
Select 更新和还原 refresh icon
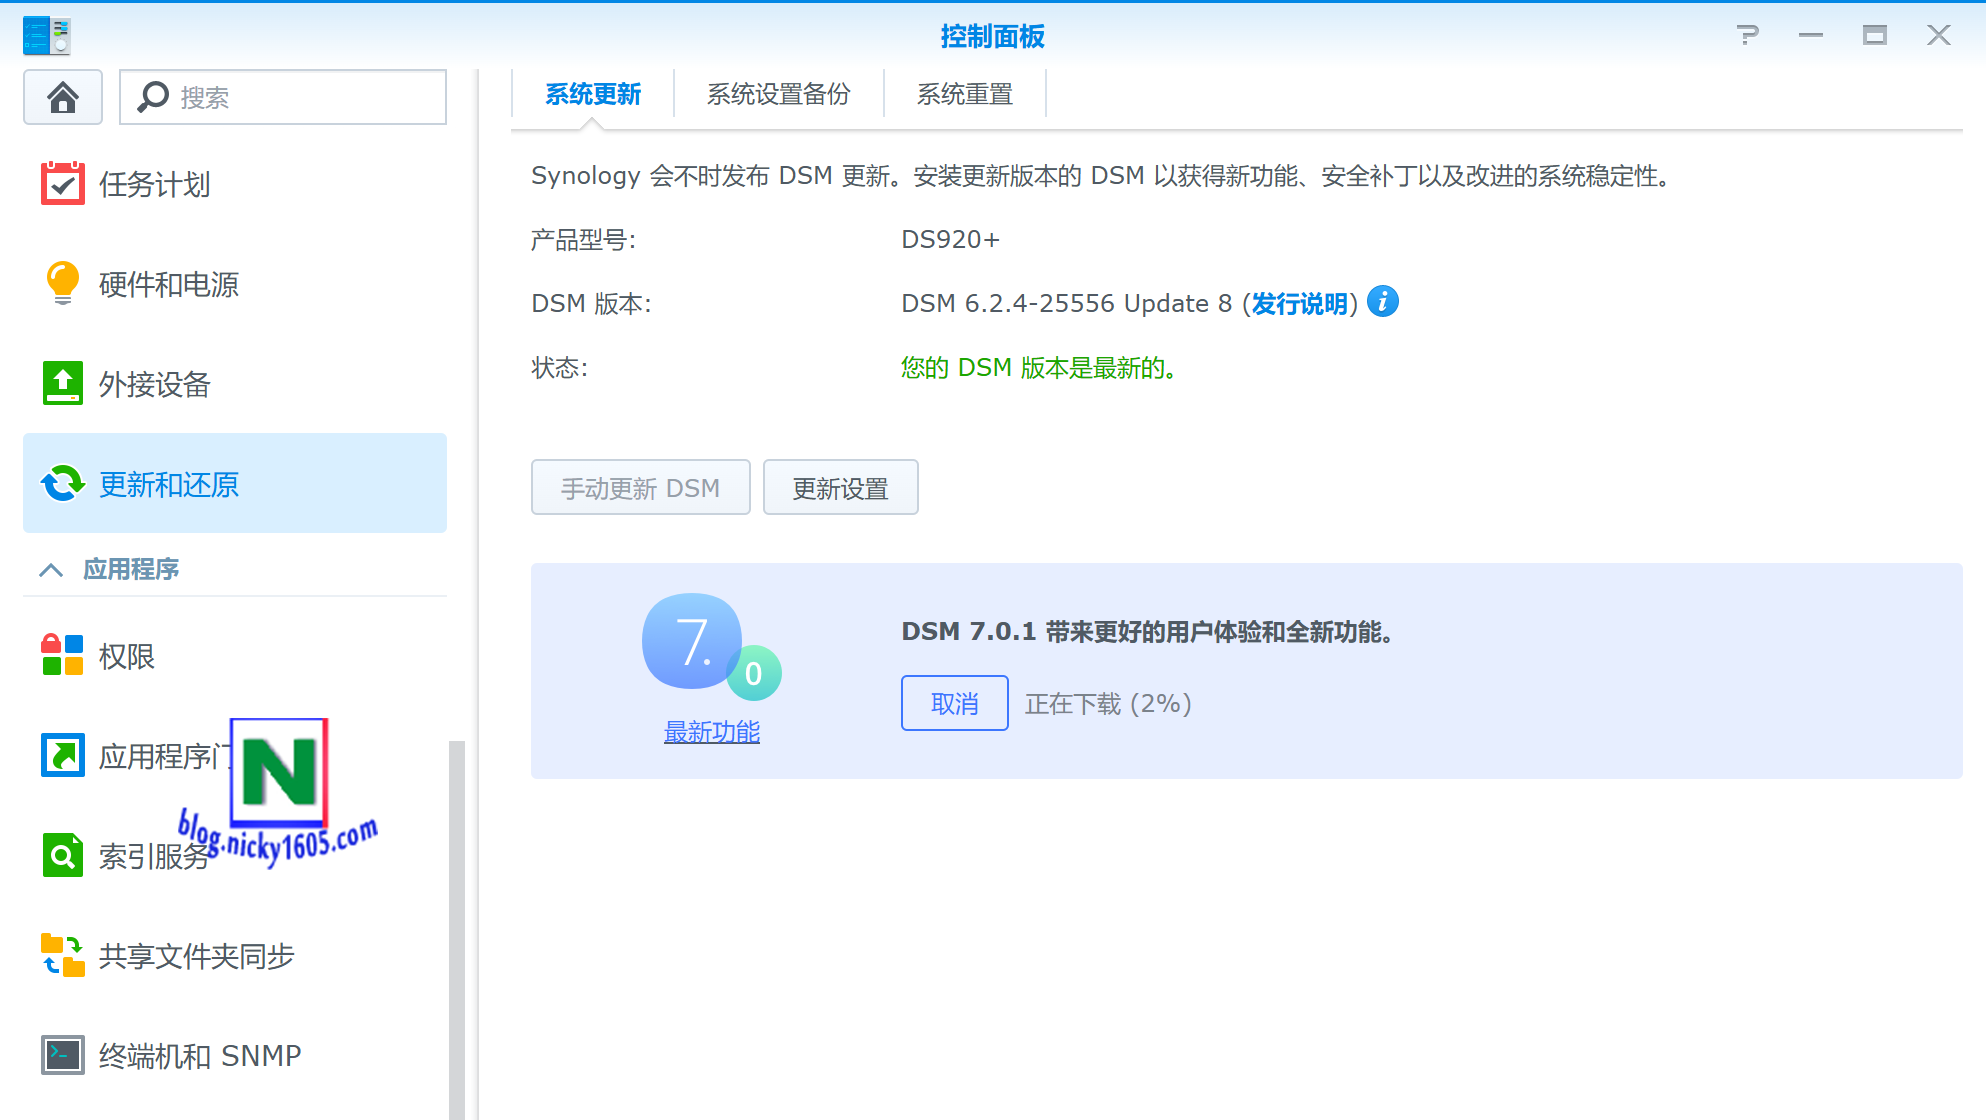(x=62, y=484)
